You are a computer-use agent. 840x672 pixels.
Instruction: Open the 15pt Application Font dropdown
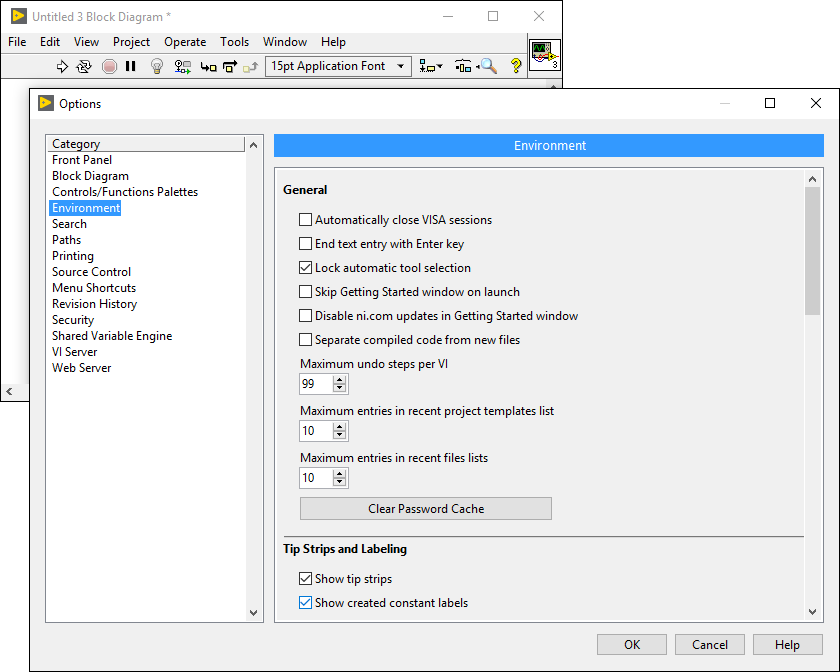[x=338, y=66]
